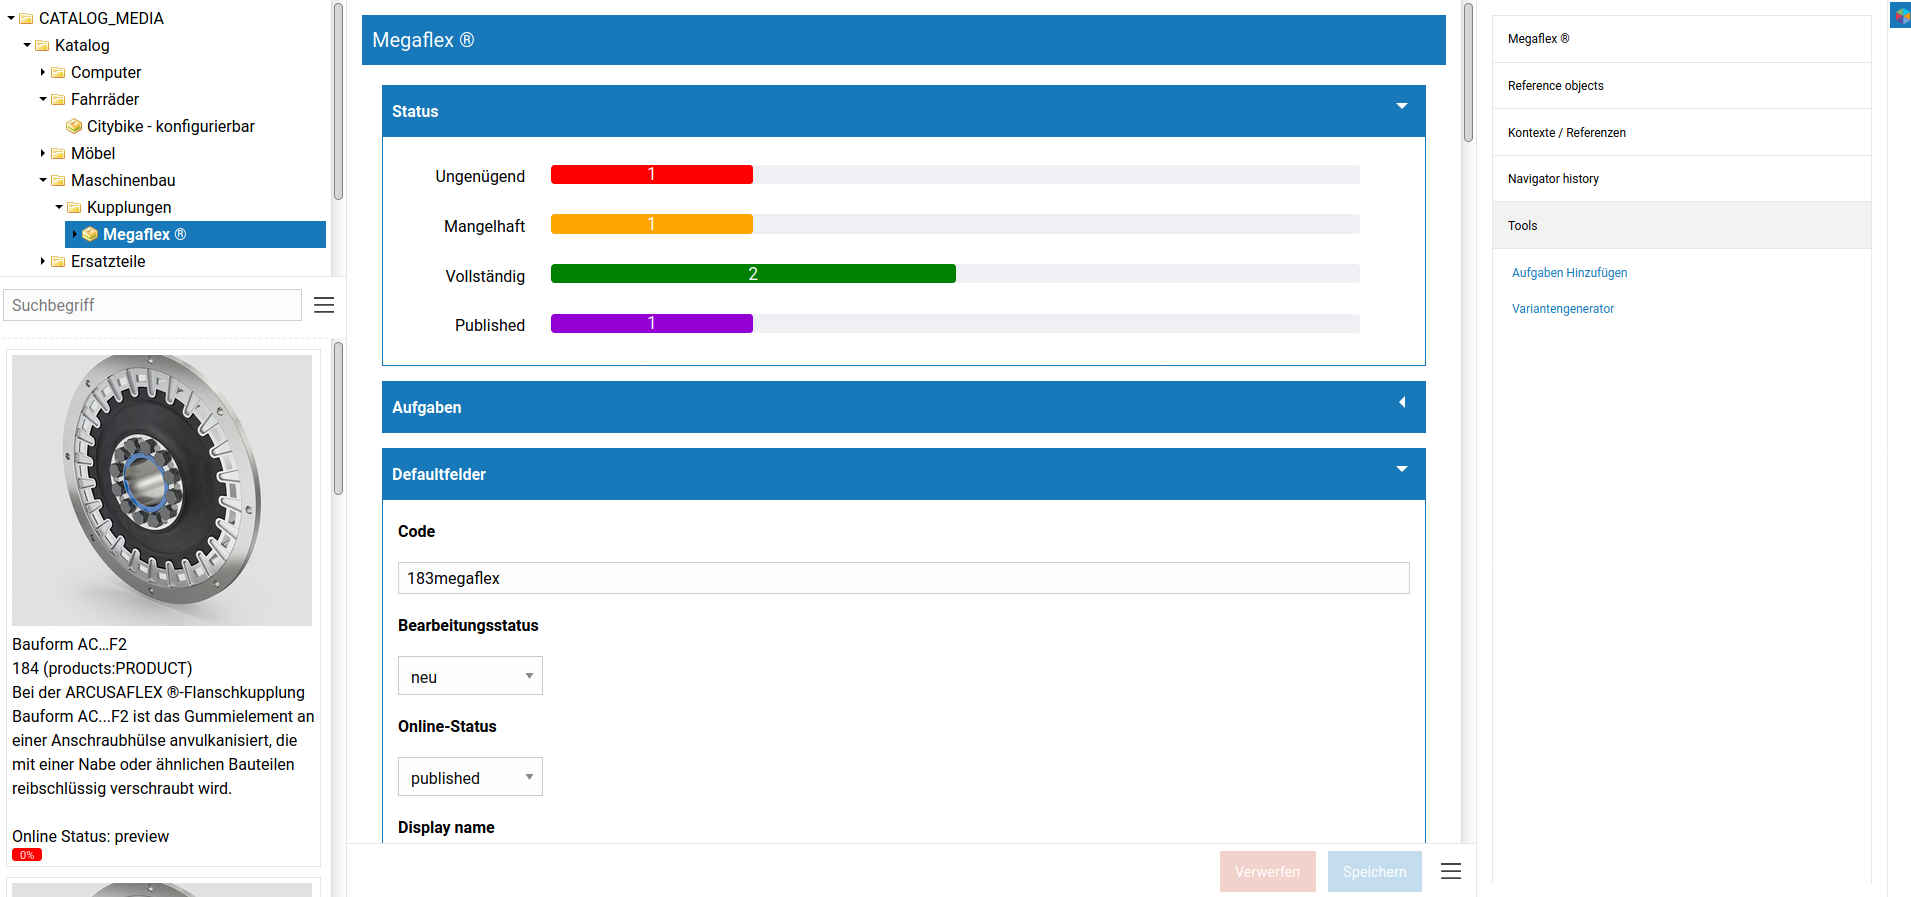Expand the Megaflex tree node arrow
This screenshot has height=897, width=1911.
(x=75, y=234)
